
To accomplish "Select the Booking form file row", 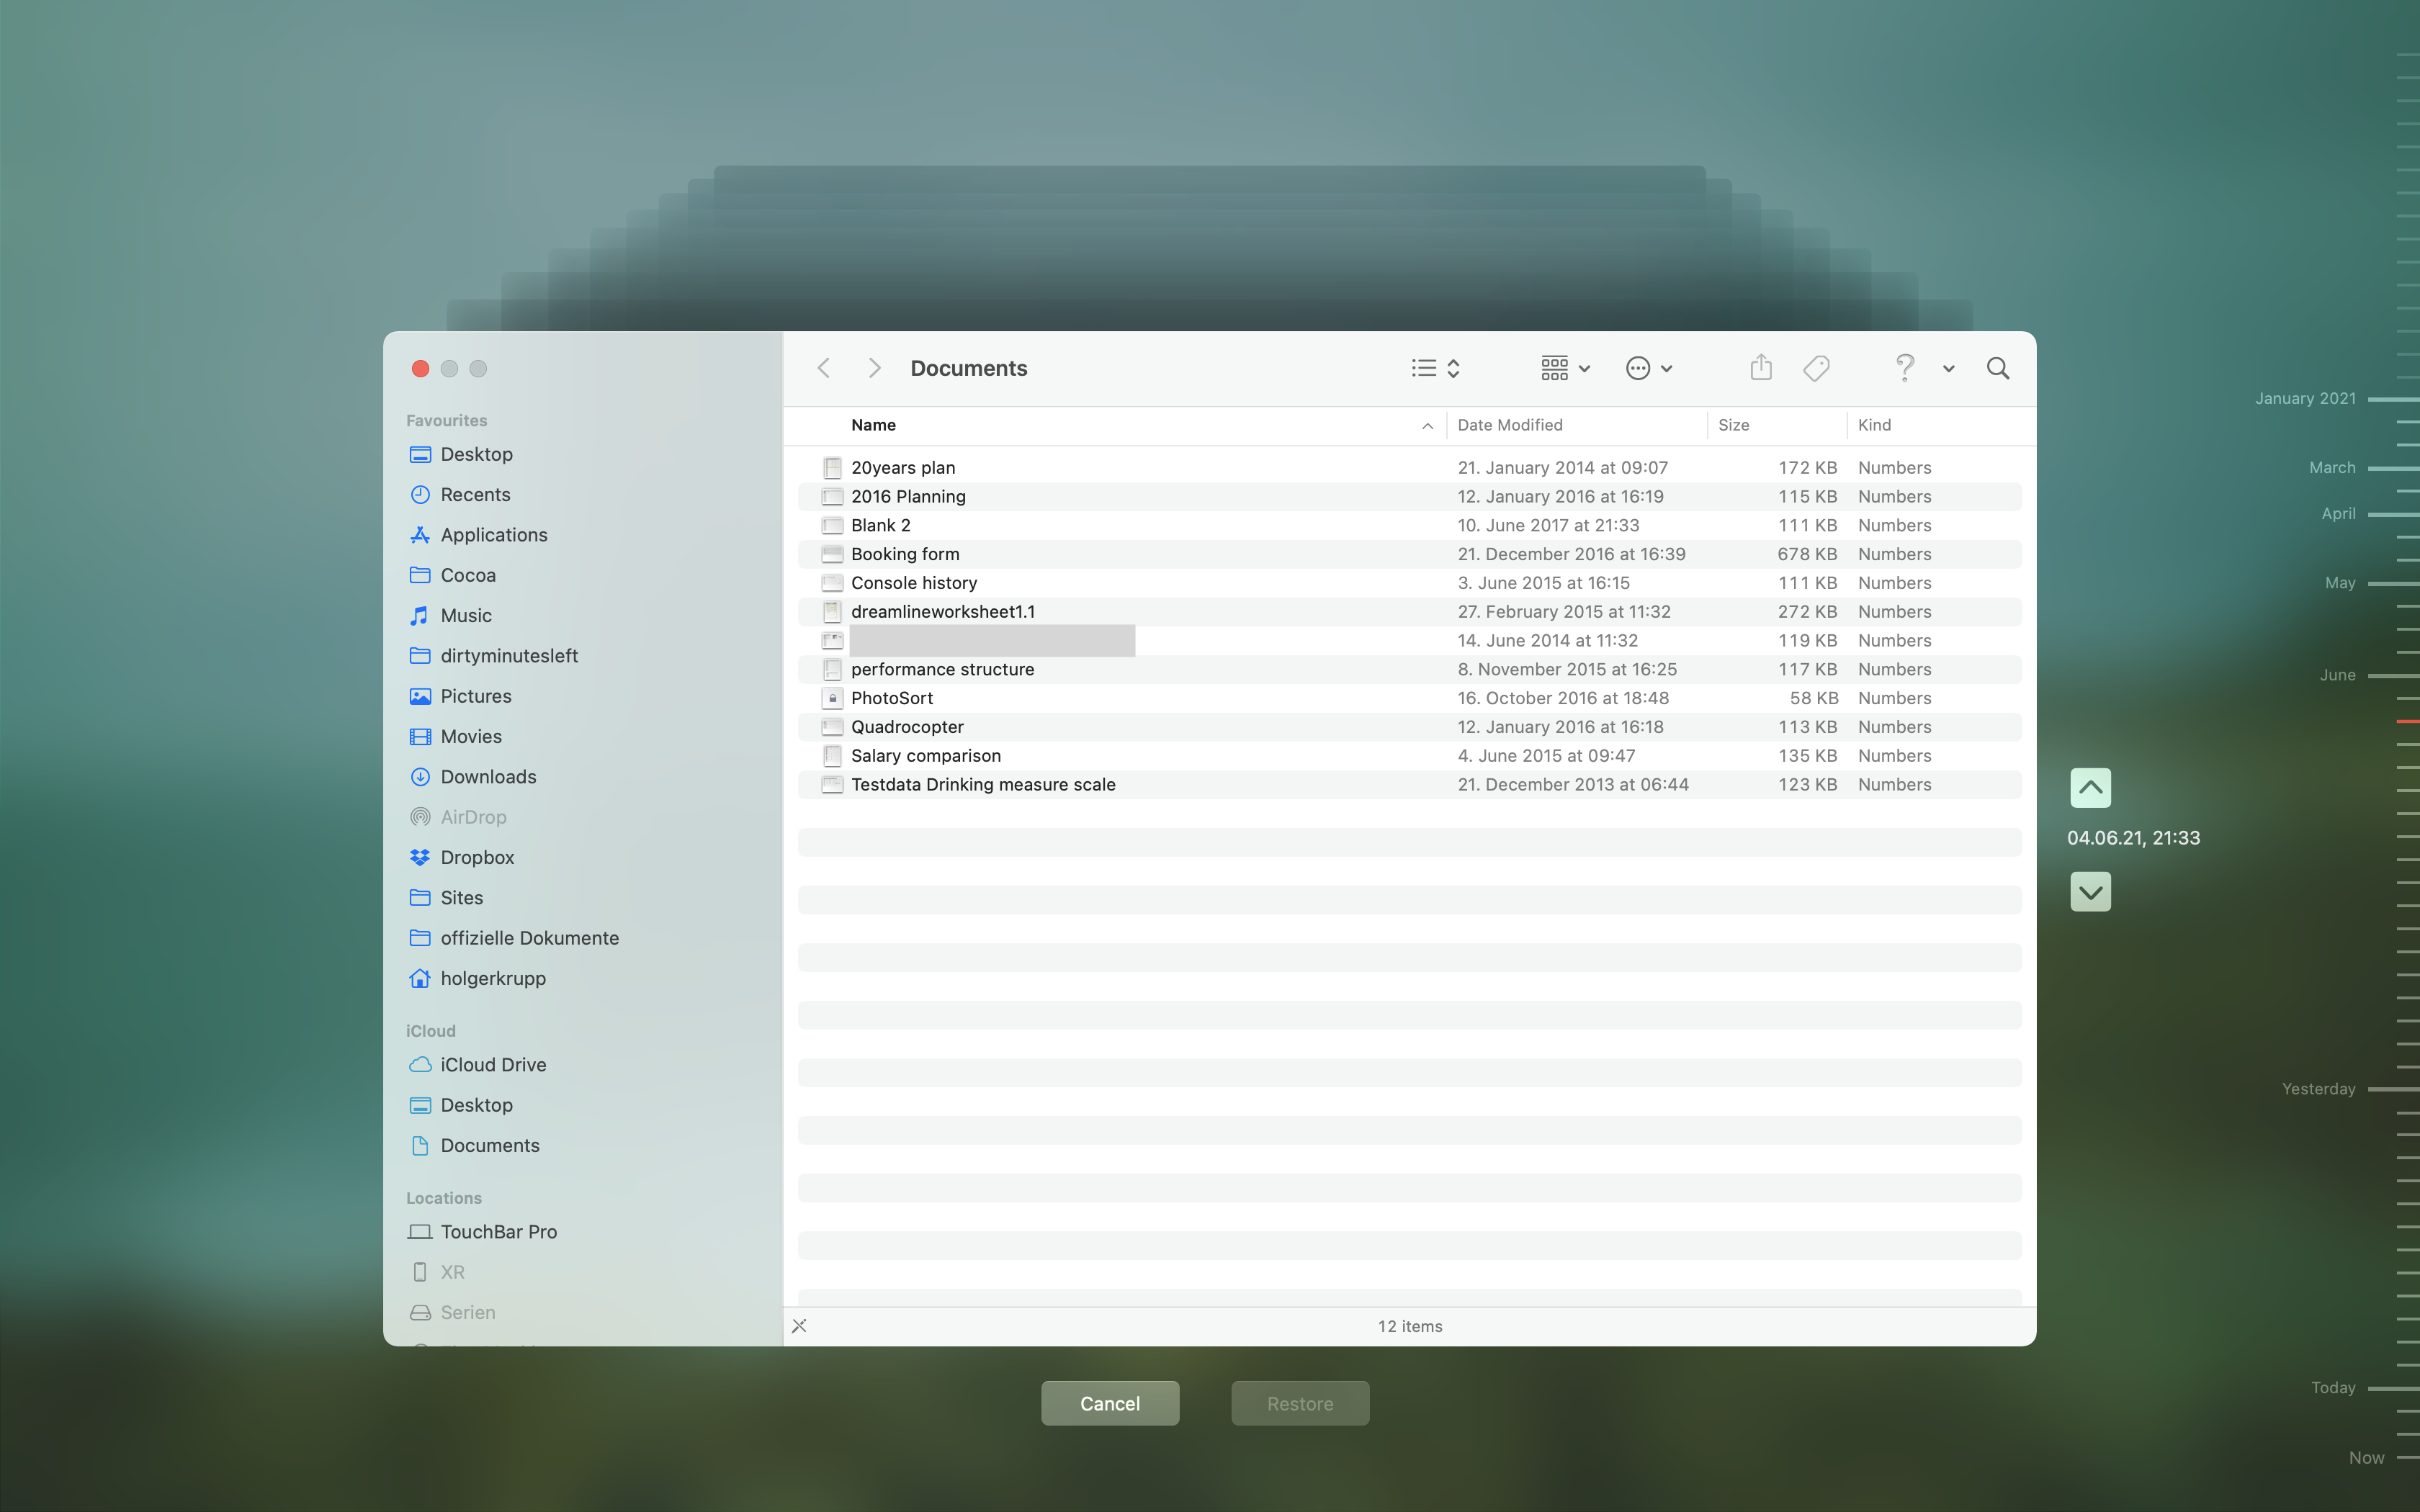I will (x=905, y=554).
